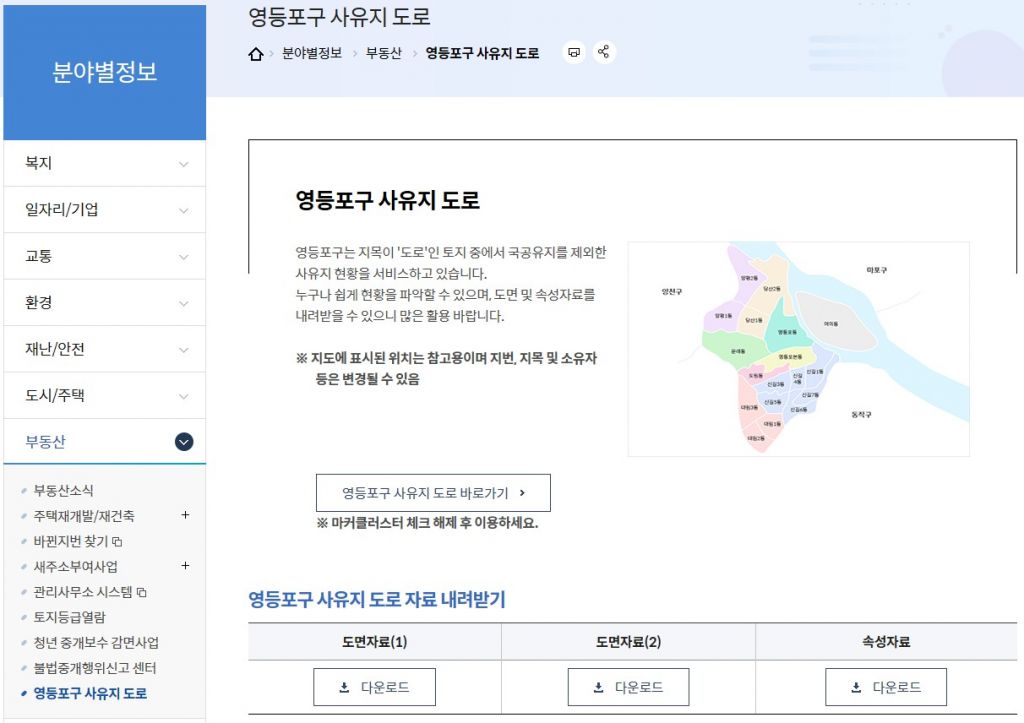Collapse the 부동산 section arrow icon
This screenshot has height=723, width=1024.
point(184,442)
